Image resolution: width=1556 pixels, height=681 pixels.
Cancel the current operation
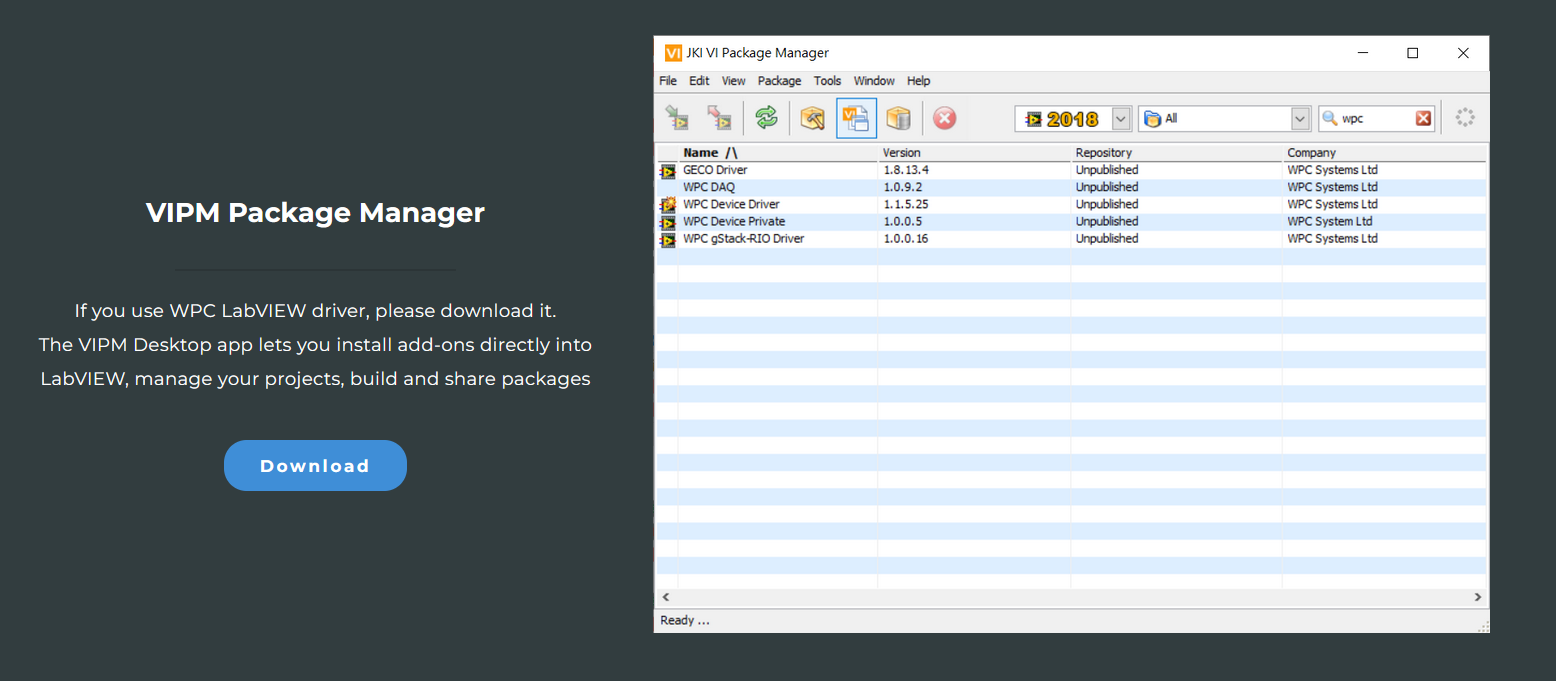coord(943,117)
